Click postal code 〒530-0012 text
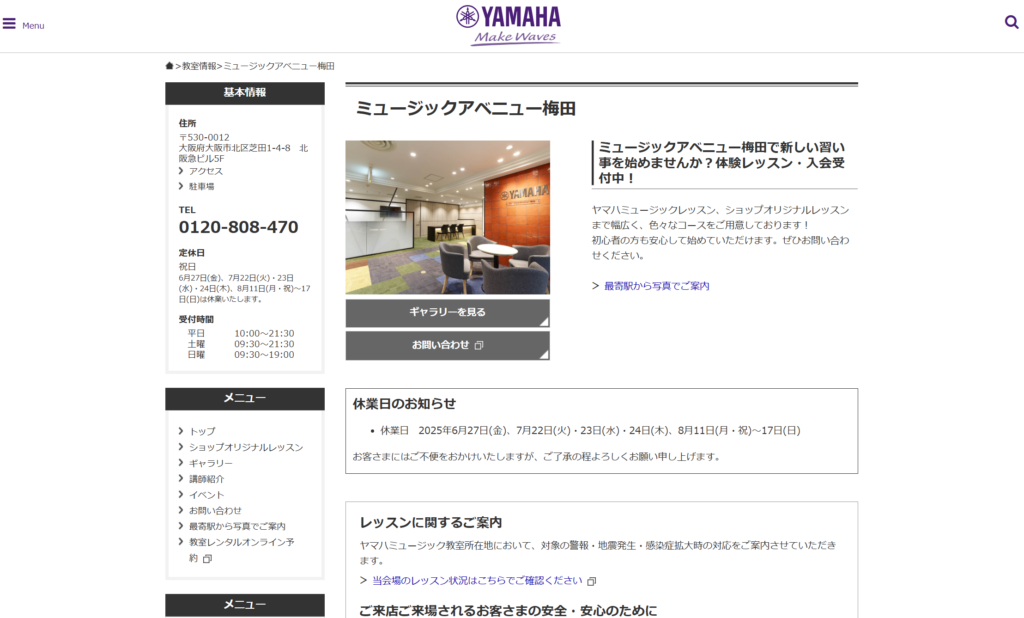This screenshot has height=618, width=1024. click(x=204, y=137)
